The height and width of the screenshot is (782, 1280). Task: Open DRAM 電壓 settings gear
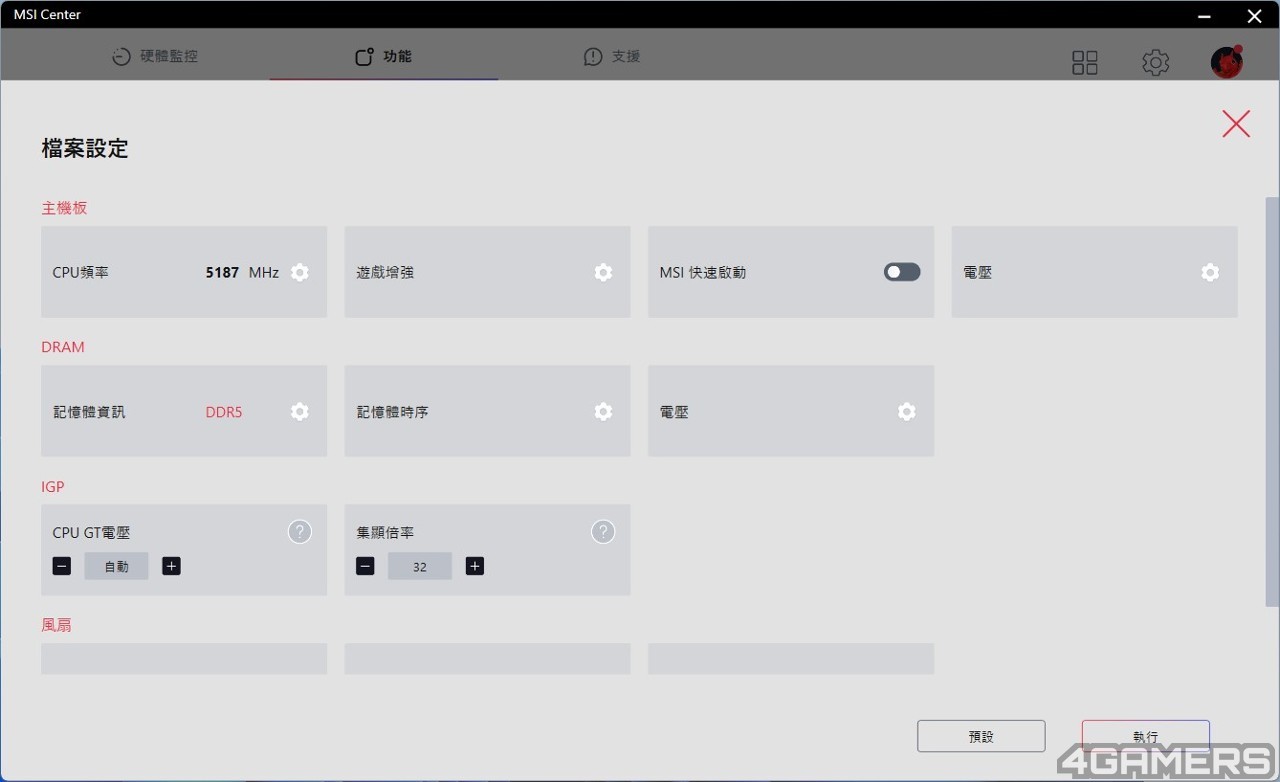[x=907, y=411]
